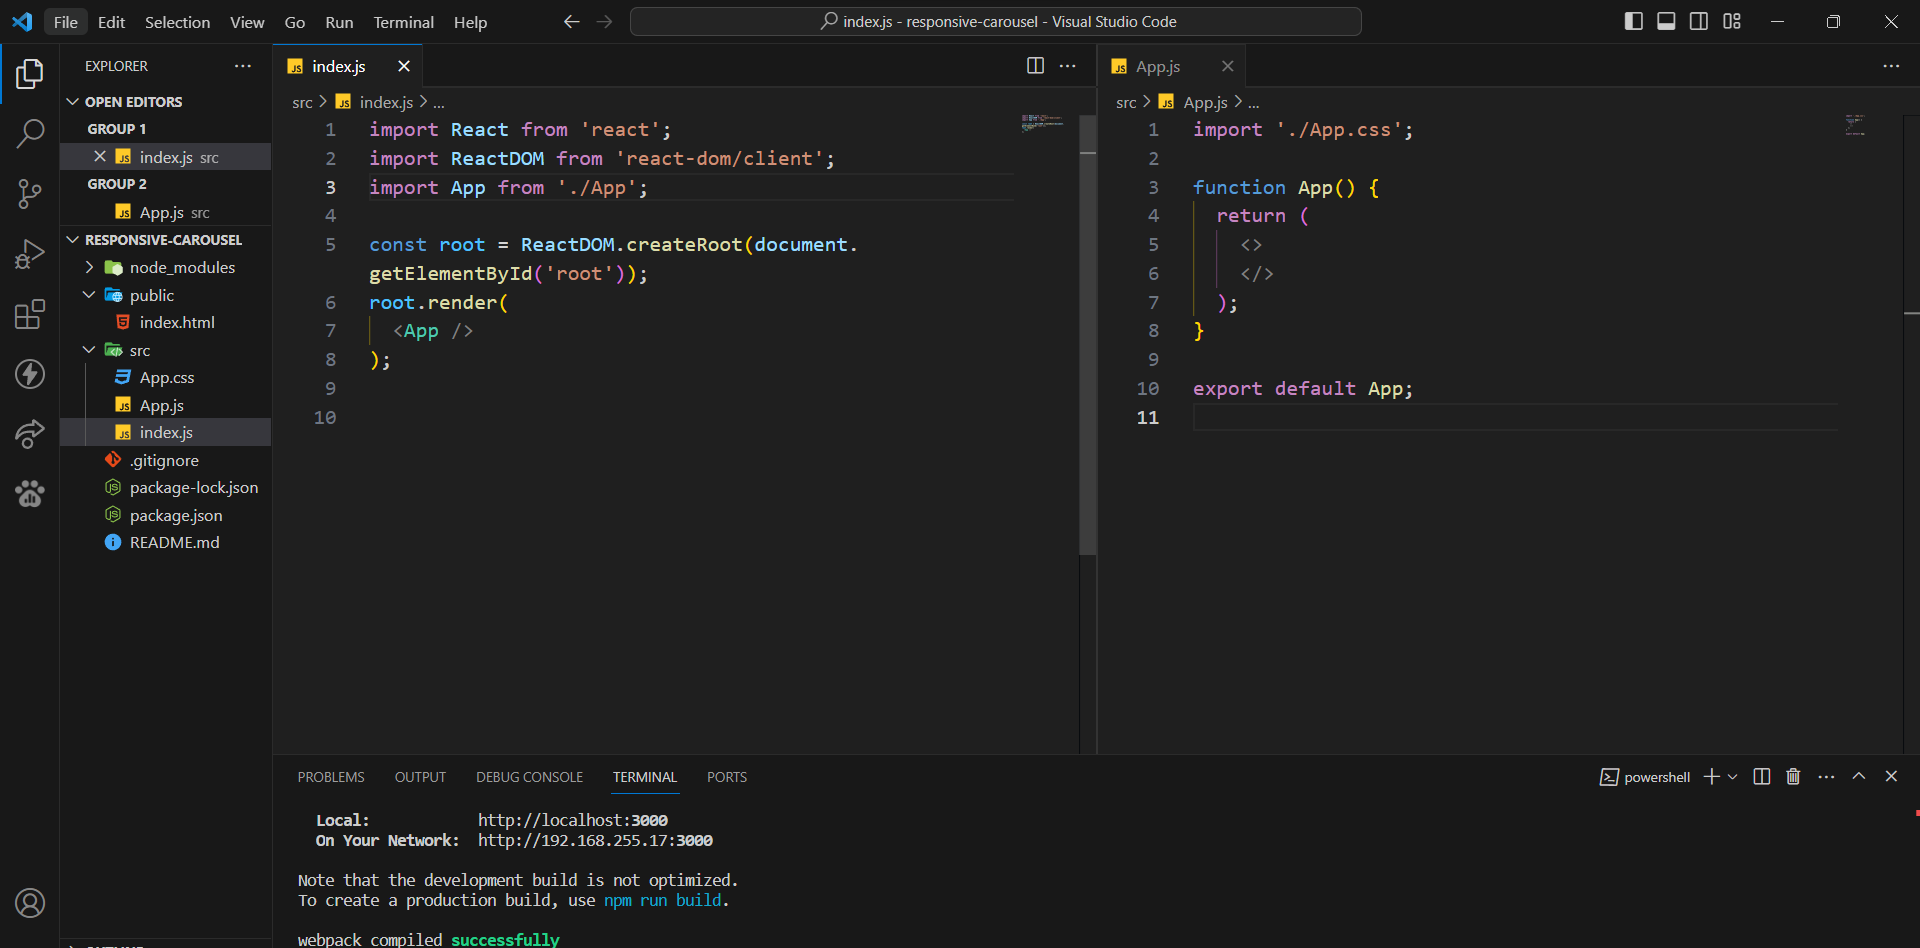Open the Extensions view

(30, 314)
